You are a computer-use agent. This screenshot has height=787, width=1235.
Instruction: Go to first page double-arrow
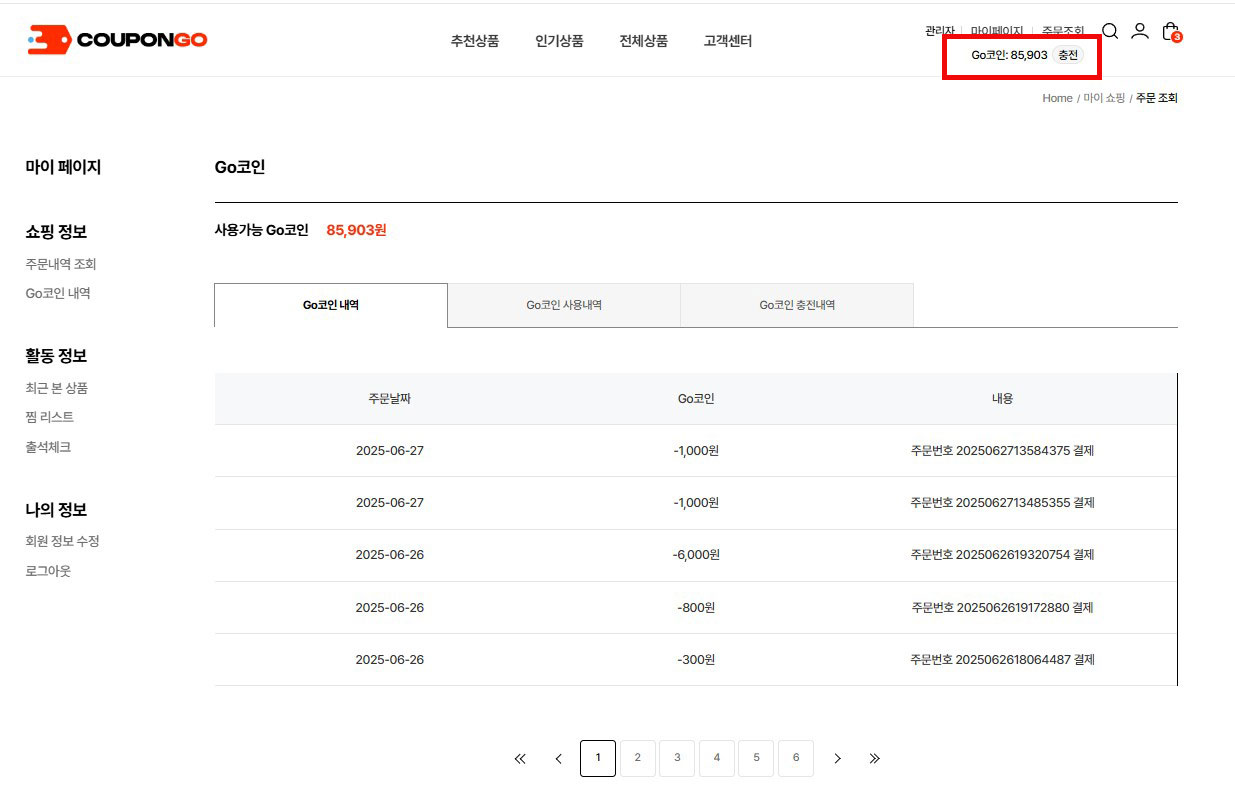coord(520,759)
